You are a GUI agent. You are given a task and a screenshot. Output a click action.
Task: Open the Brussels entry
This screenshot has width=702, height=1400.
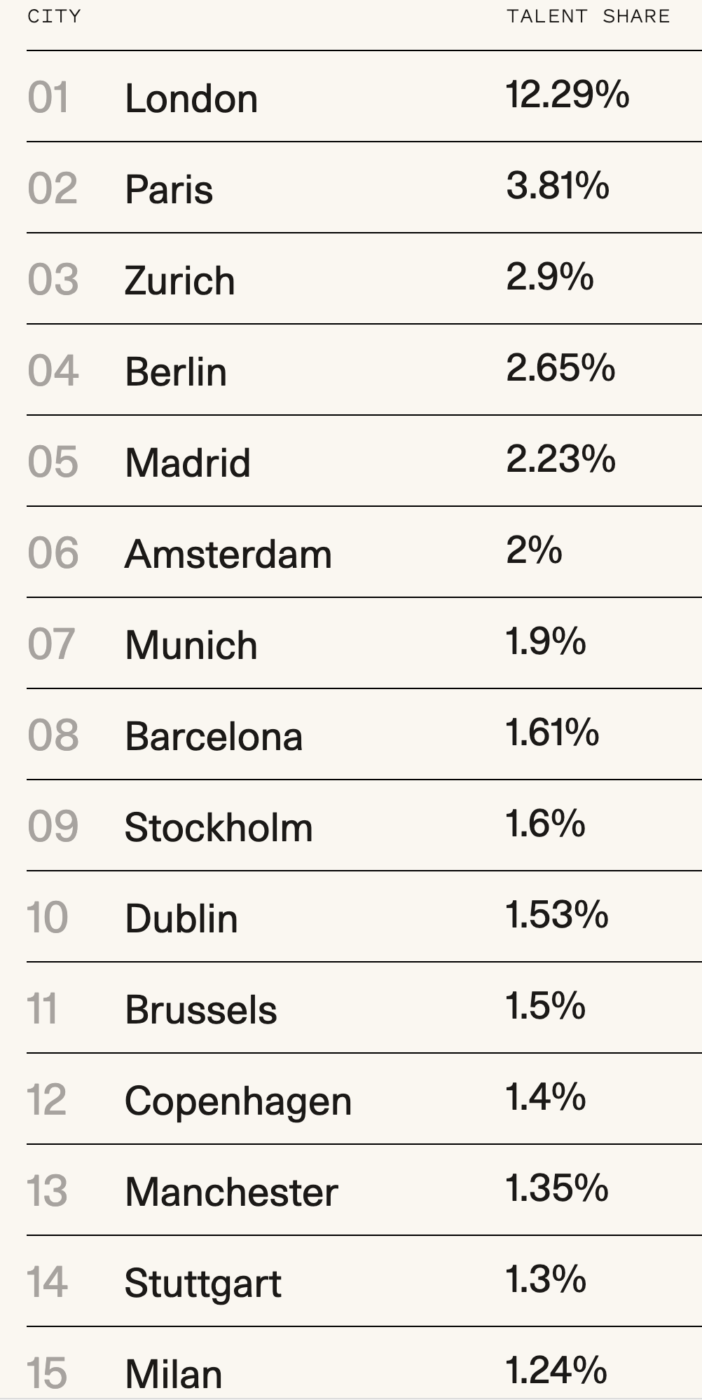click(201, 1010)
